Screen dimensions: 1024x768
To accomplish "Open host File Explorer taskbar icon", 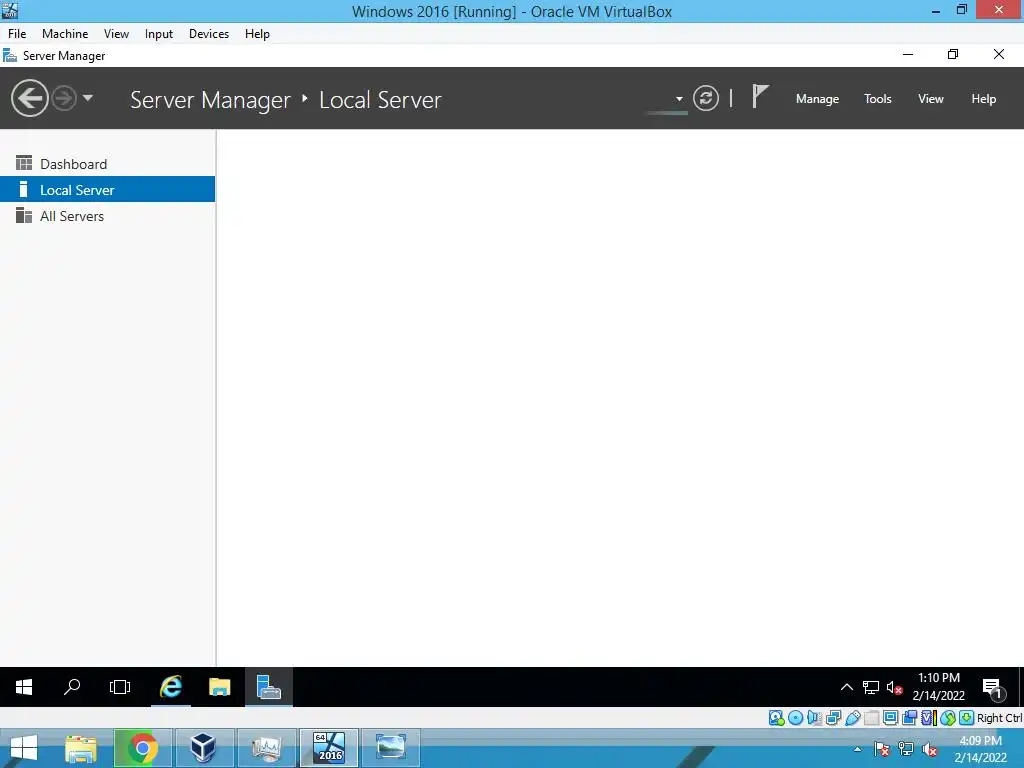I will pyautogui.click(x=81, y=748).
